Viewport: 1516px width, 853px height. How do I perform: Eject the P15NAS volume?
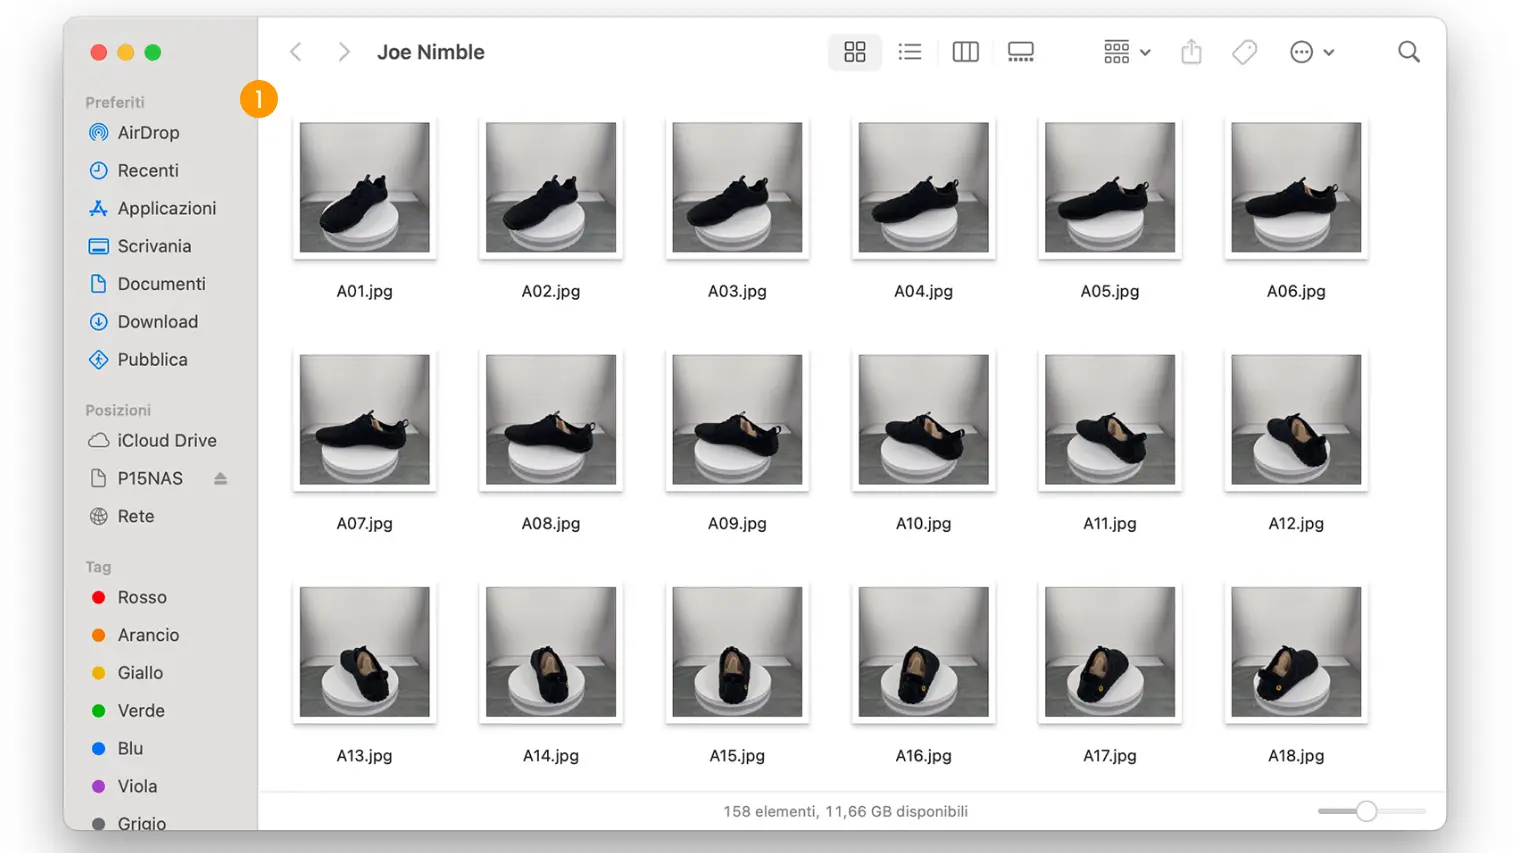point(220,479)
